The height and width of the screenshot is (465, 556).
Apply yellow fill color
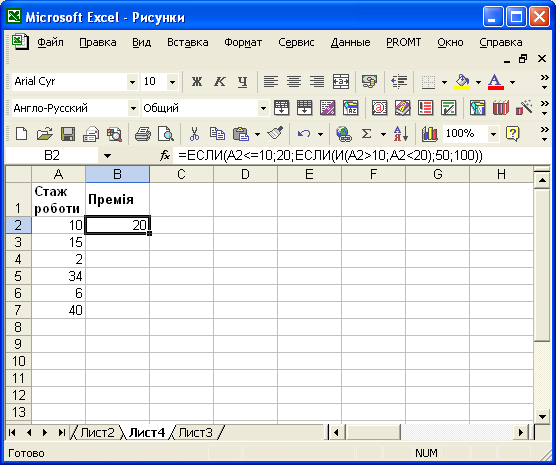coord(462,82)
